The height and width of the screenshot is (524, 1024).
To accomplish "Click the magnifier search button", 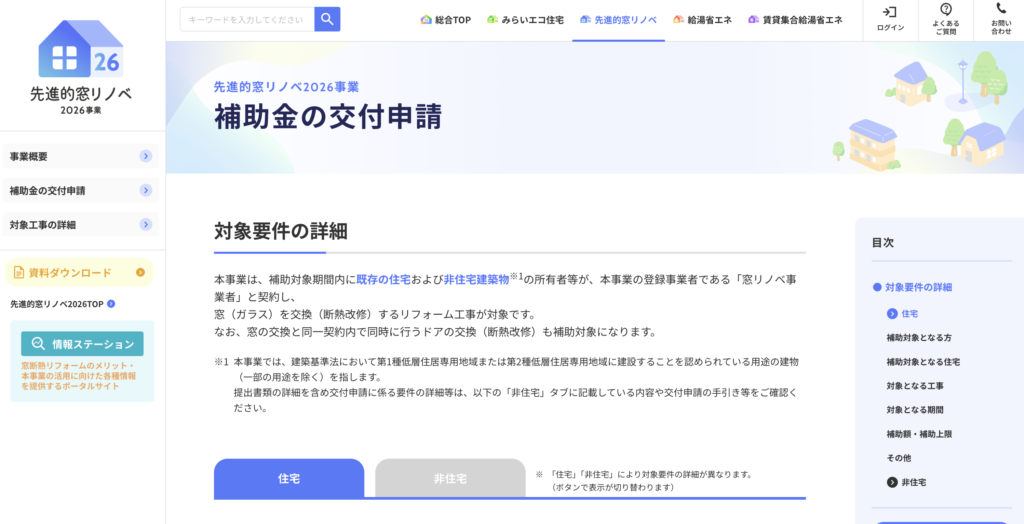I will [327, 20].
